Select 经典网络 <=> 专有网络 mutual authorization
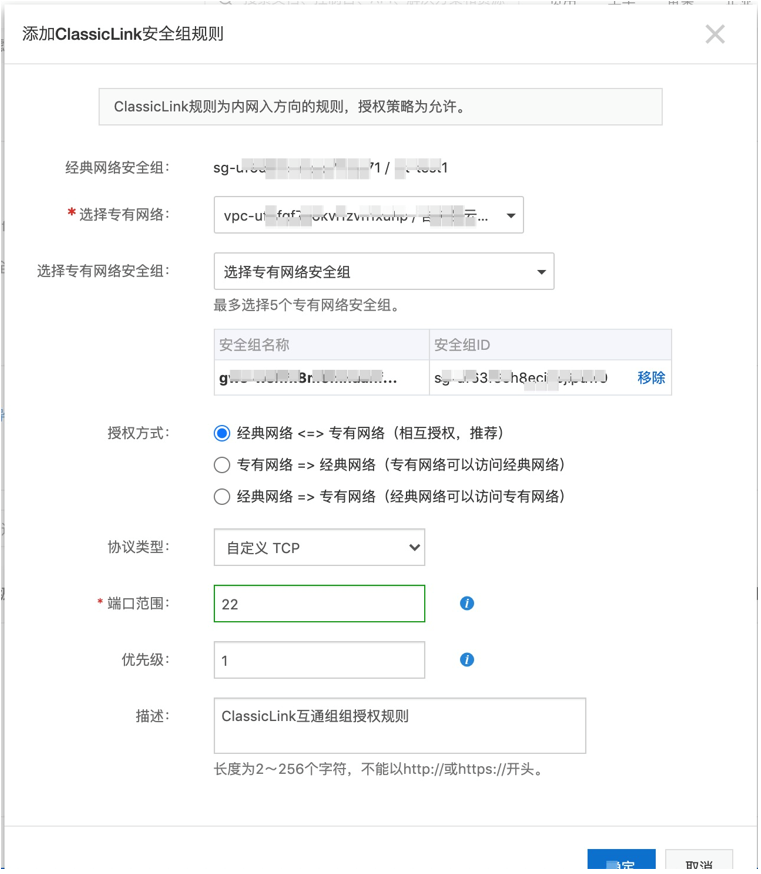761x874 pixels. [x=222, y=433]
